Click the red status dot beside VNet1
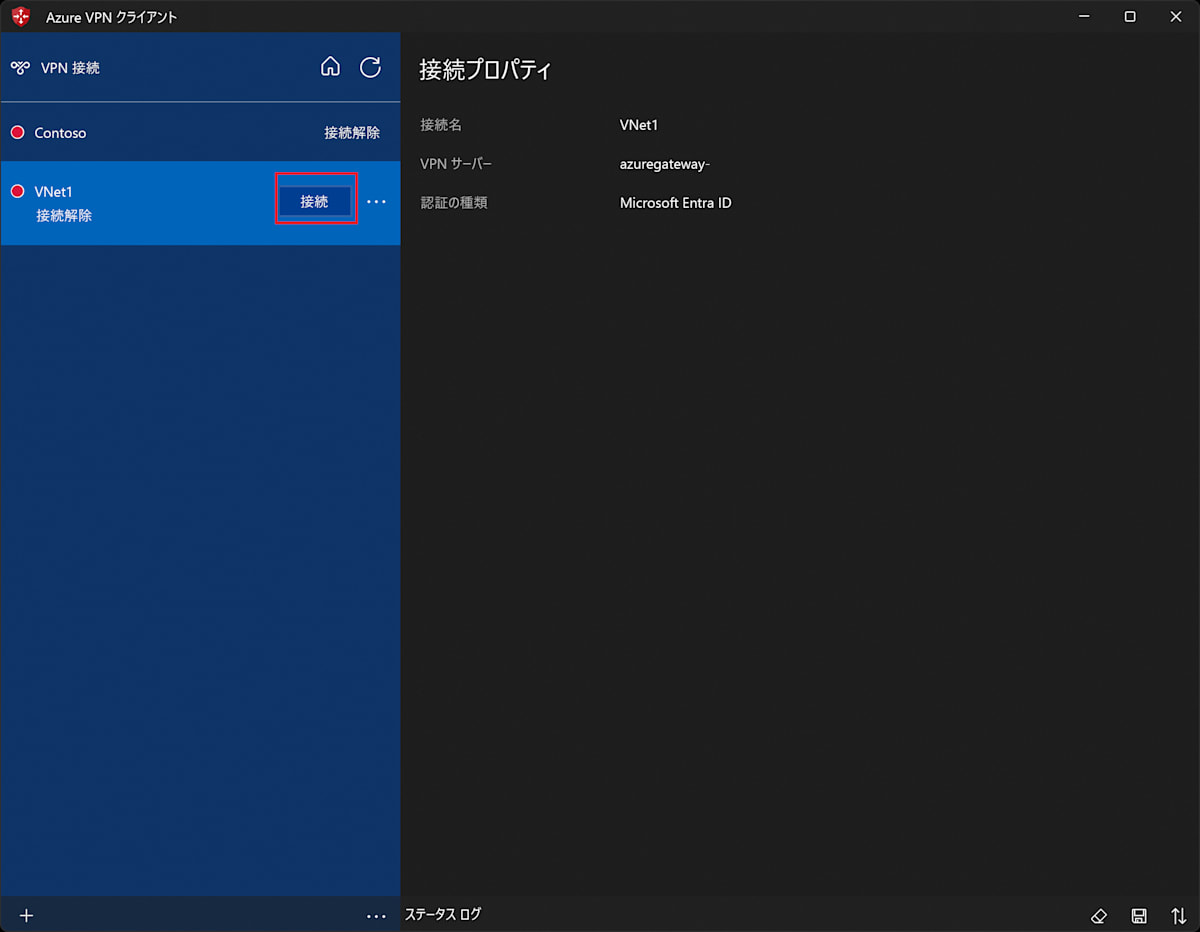 17,191
